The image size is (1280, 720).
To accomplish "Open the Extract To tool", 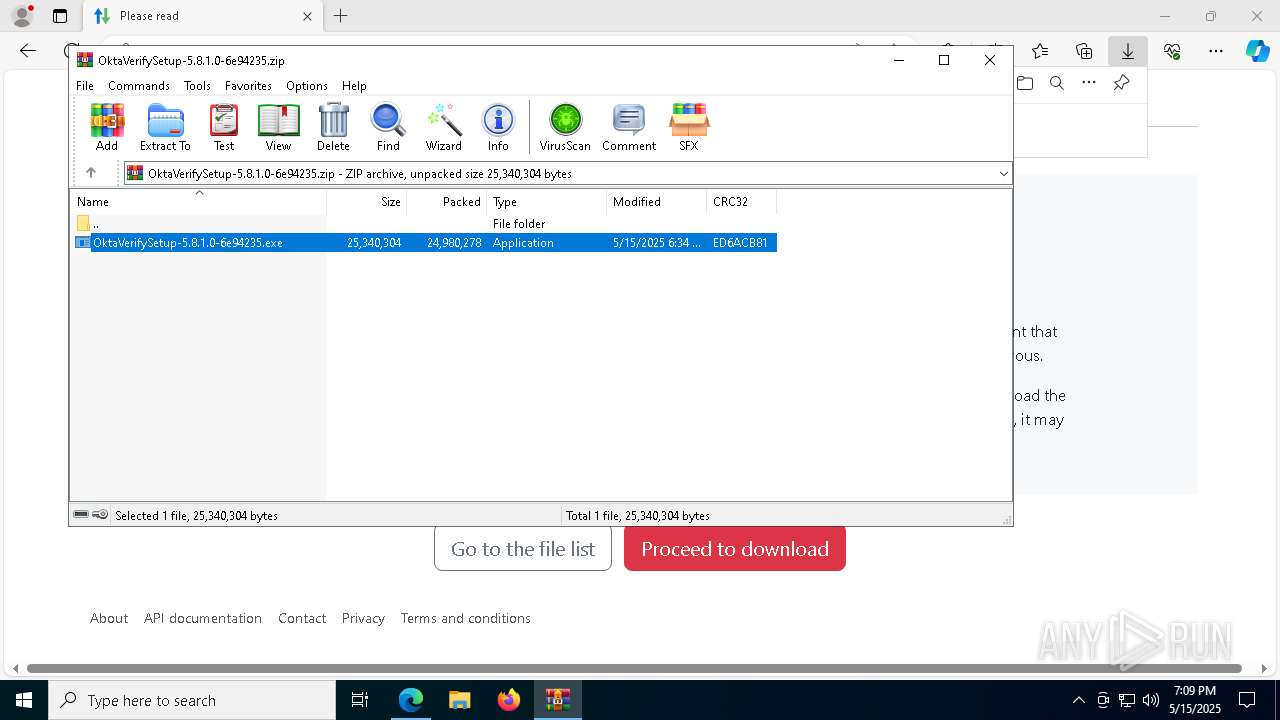I will [x=165, y=127].
